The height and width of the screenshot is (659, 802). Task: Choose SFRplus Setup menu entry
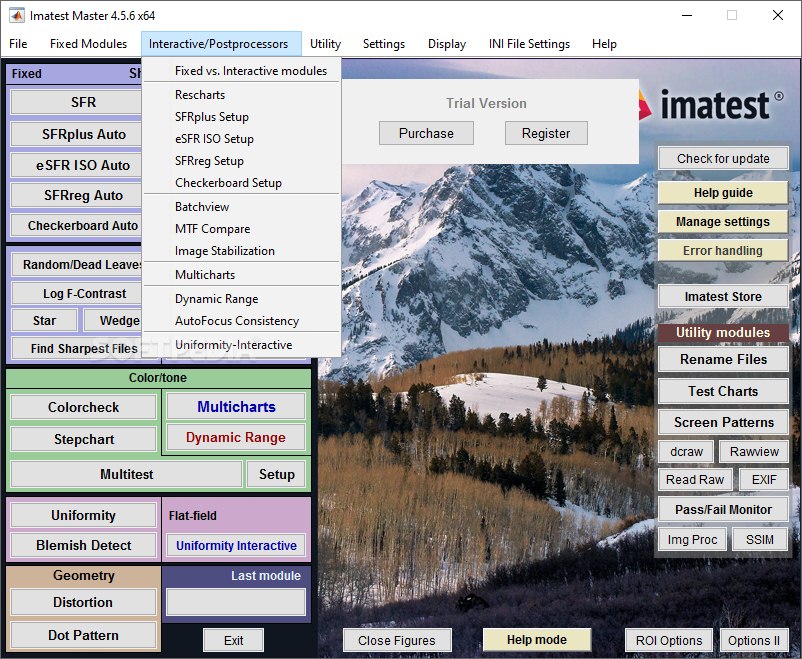tap(241, 117)
